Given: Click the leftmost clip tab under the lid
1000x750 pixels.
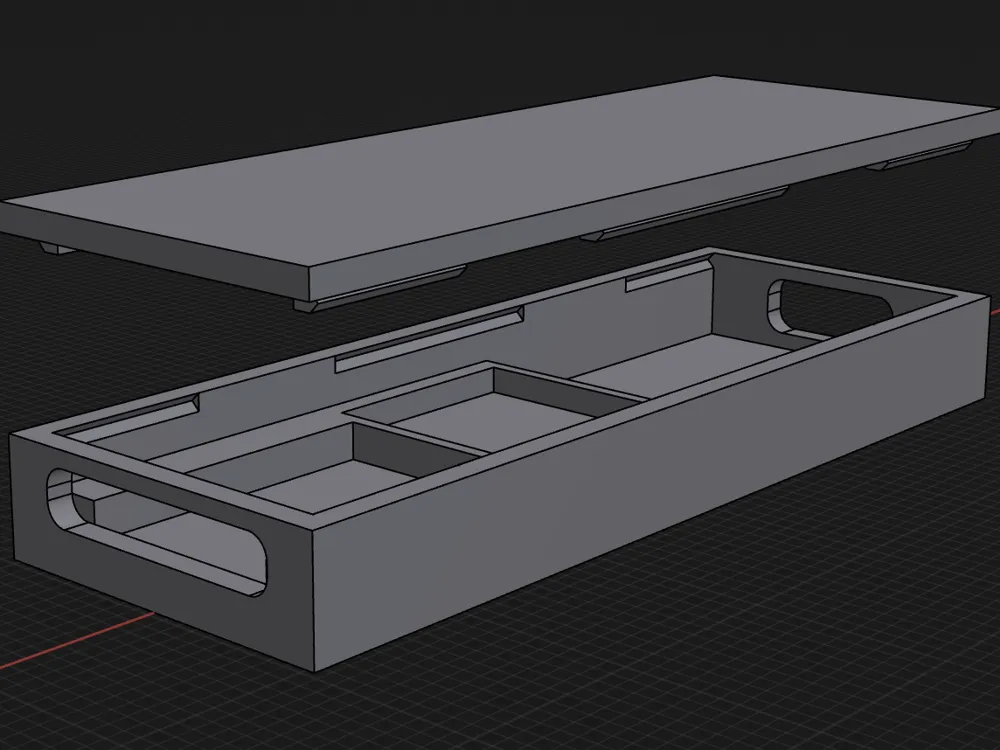Looking at the screenshot, I should pyautogui.click(x=57, y=248).
